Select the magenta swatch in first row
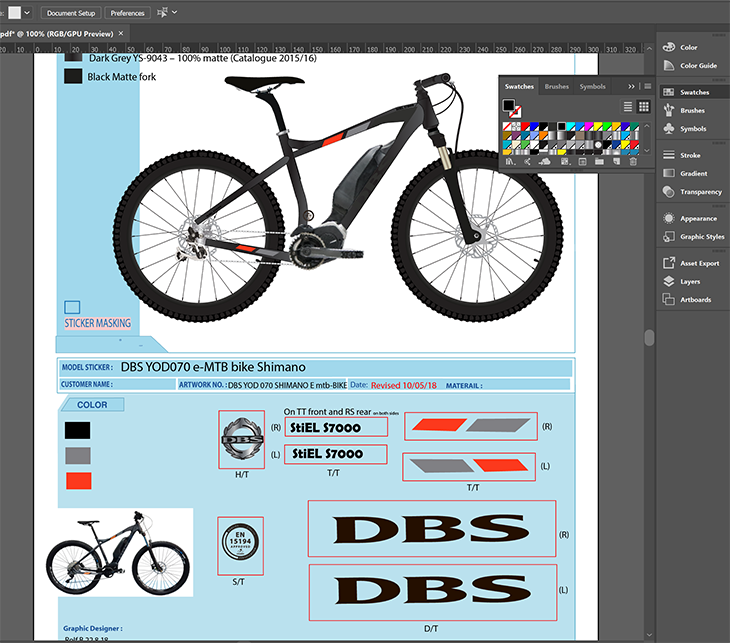This screenshot has height=643, width=730. click(588, 126)
